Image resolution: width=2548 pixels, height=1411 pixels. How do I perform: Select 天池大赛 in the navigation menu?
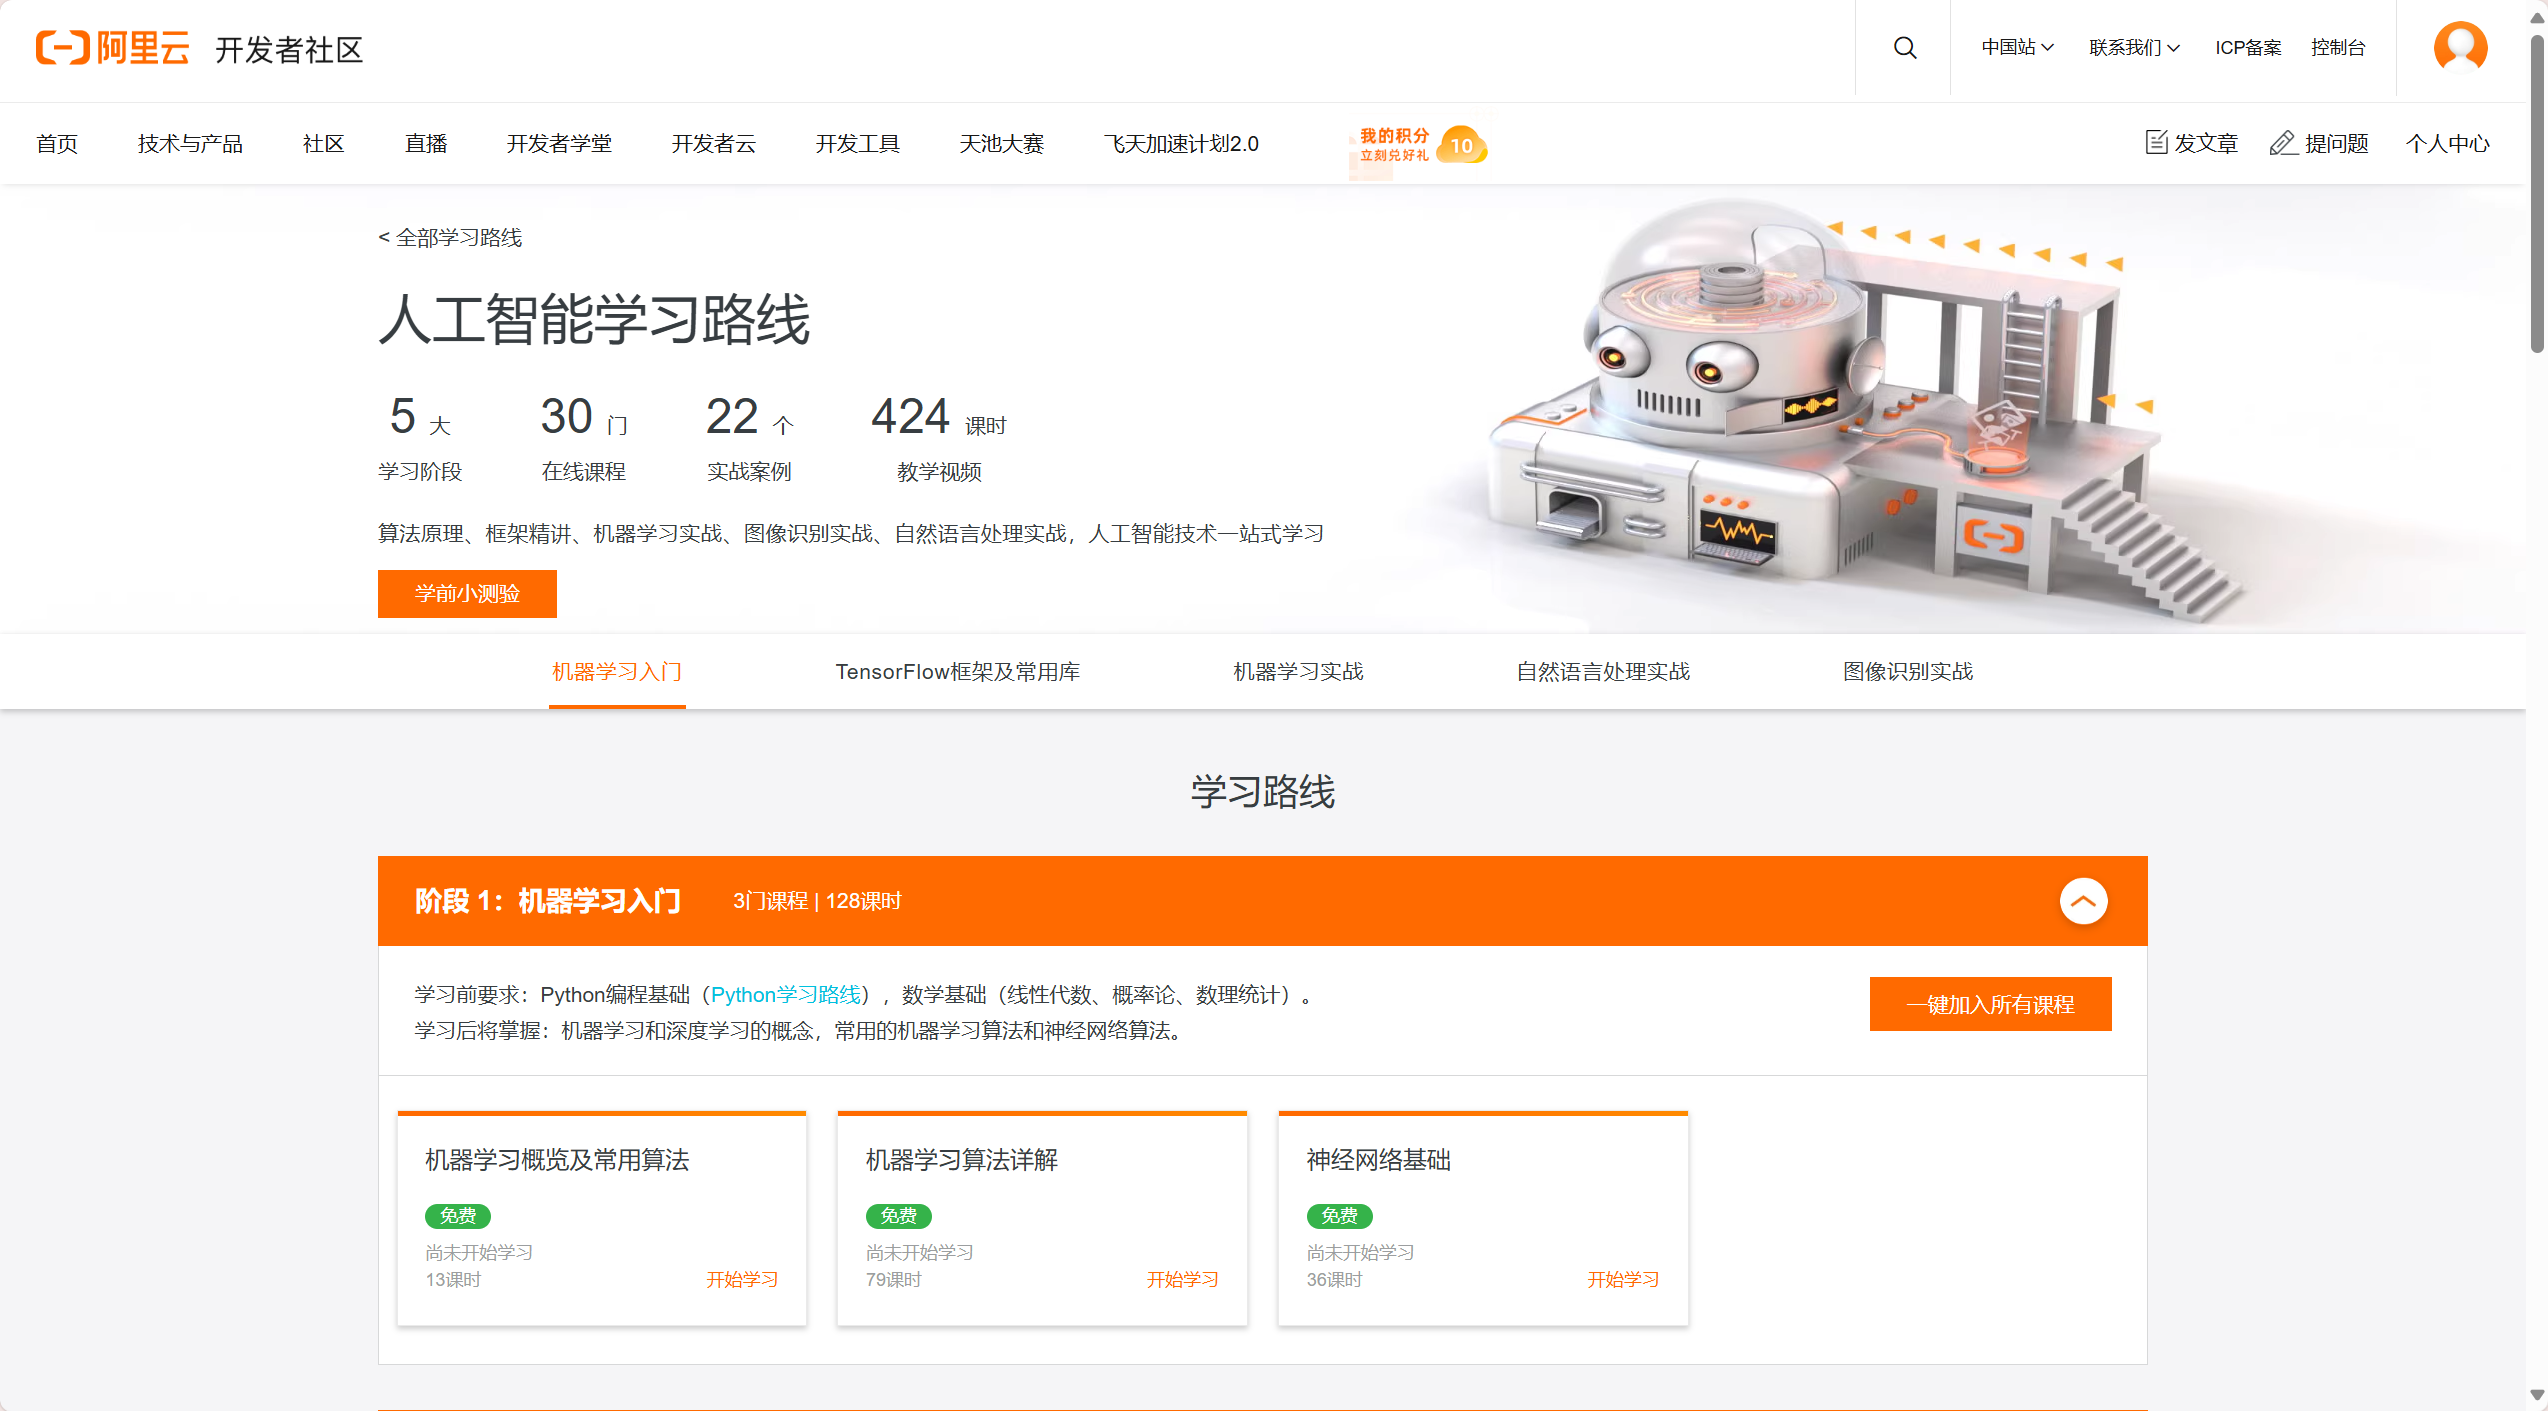point(1001,143)
